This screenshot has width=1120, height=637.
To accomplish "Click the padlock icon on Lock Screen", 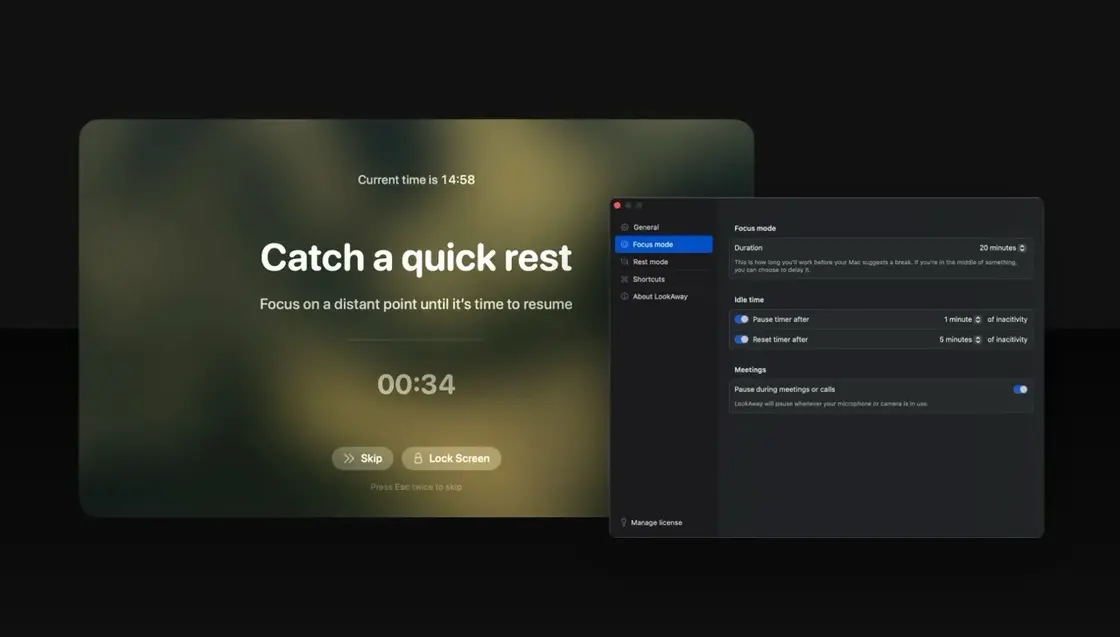I will (x=418, y=458).
